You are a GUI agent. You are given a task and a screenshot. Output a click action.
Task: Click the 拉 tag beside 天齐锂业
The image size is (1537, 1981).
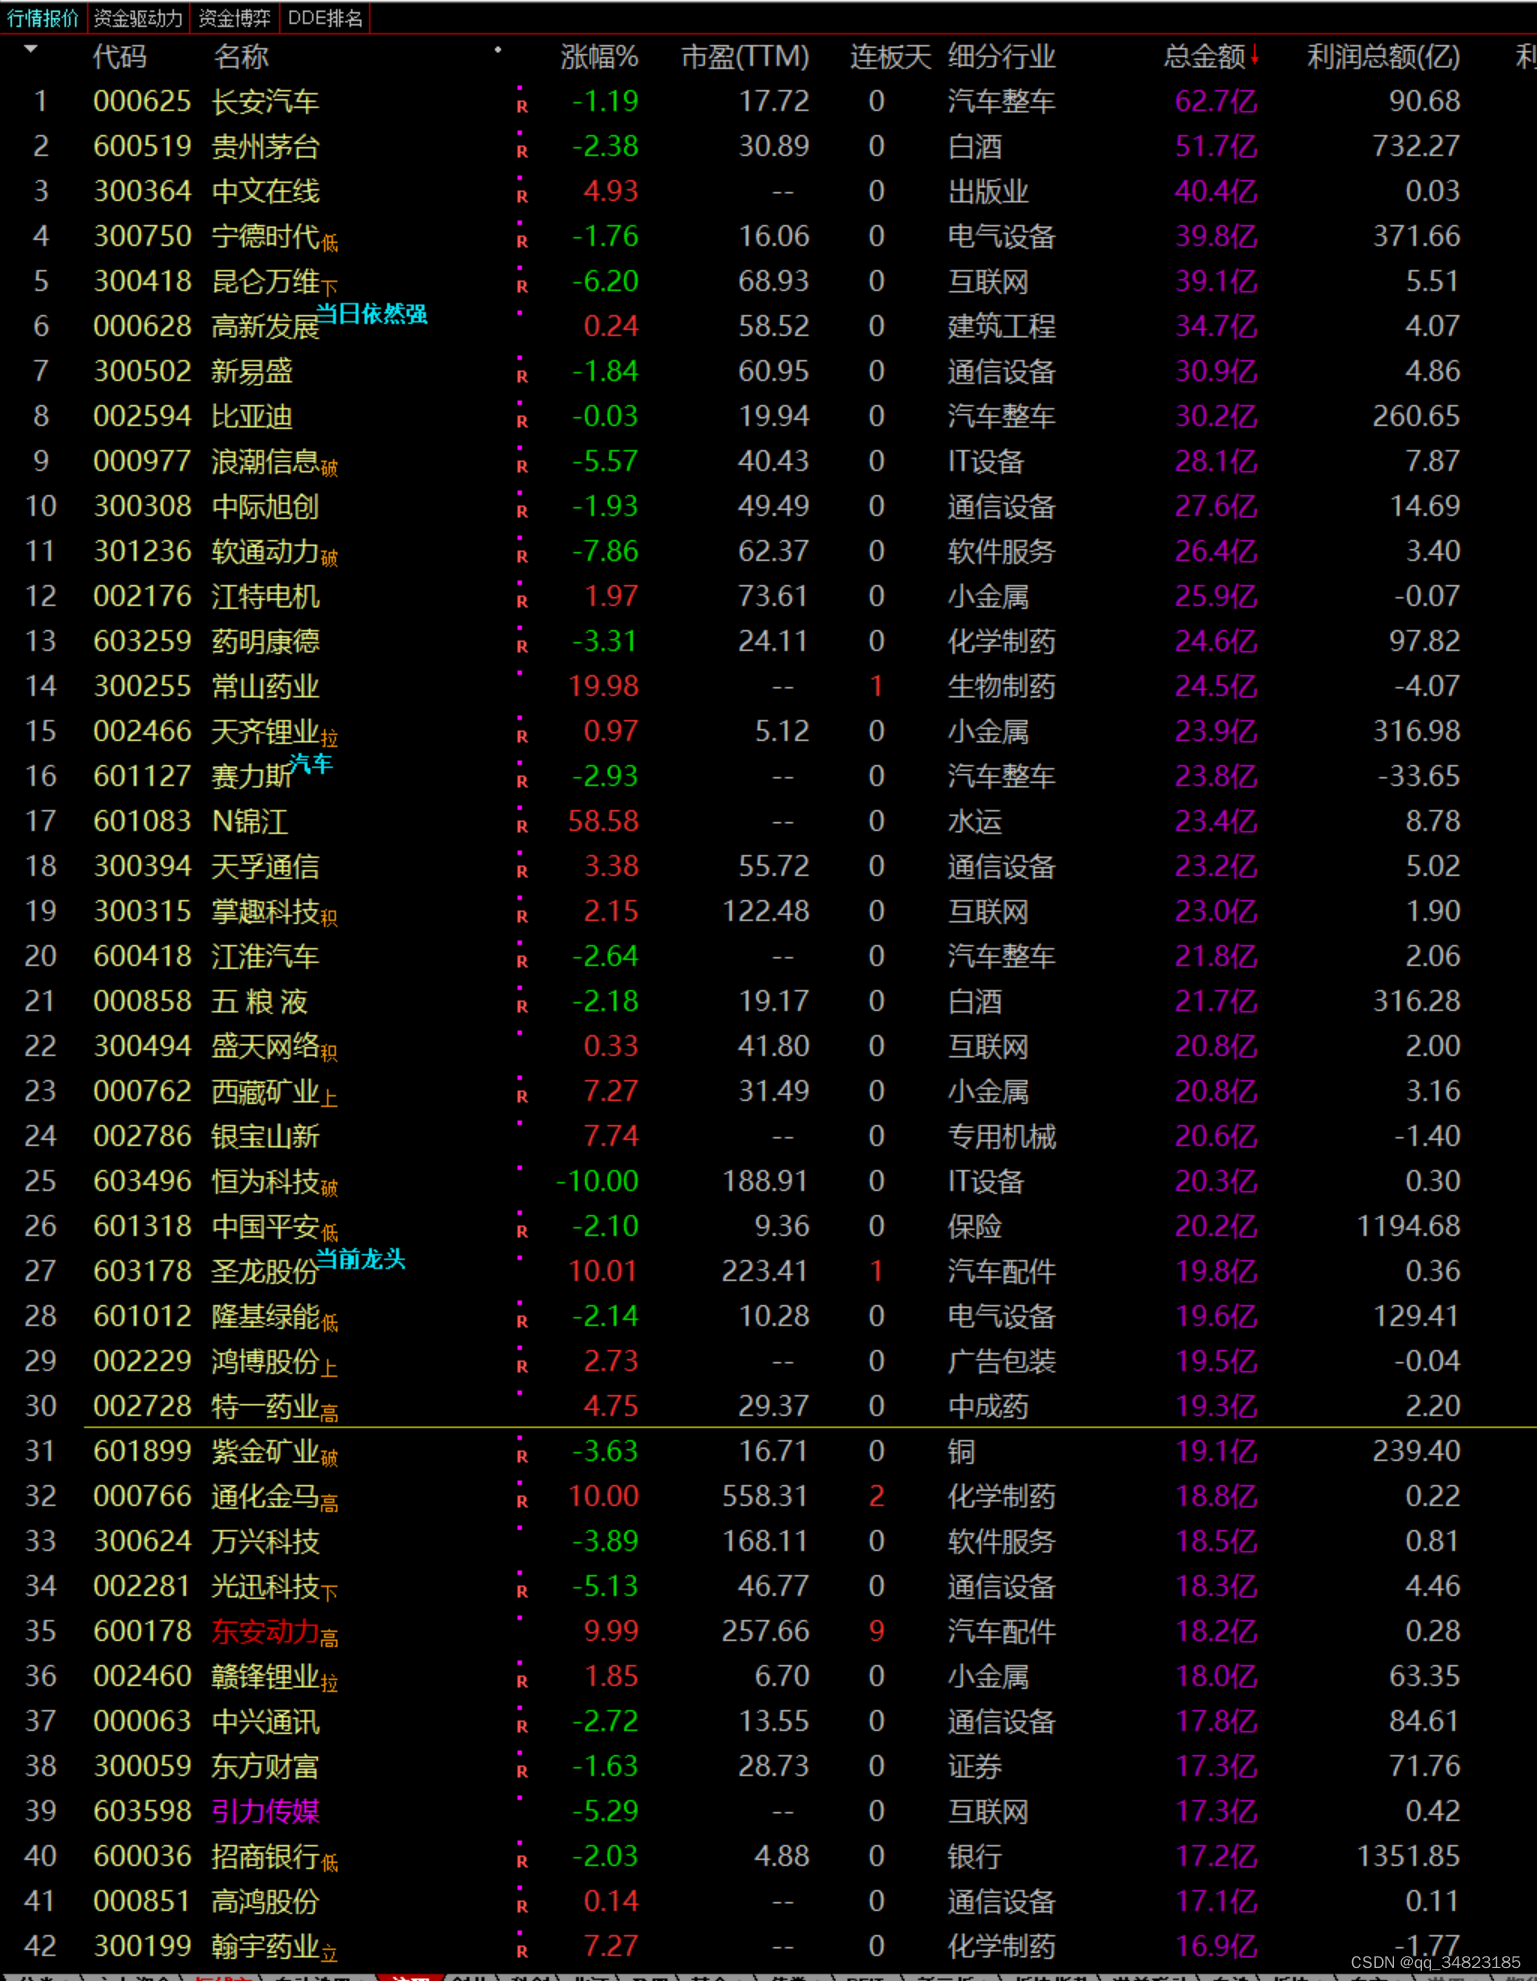(x=330, y=737)
